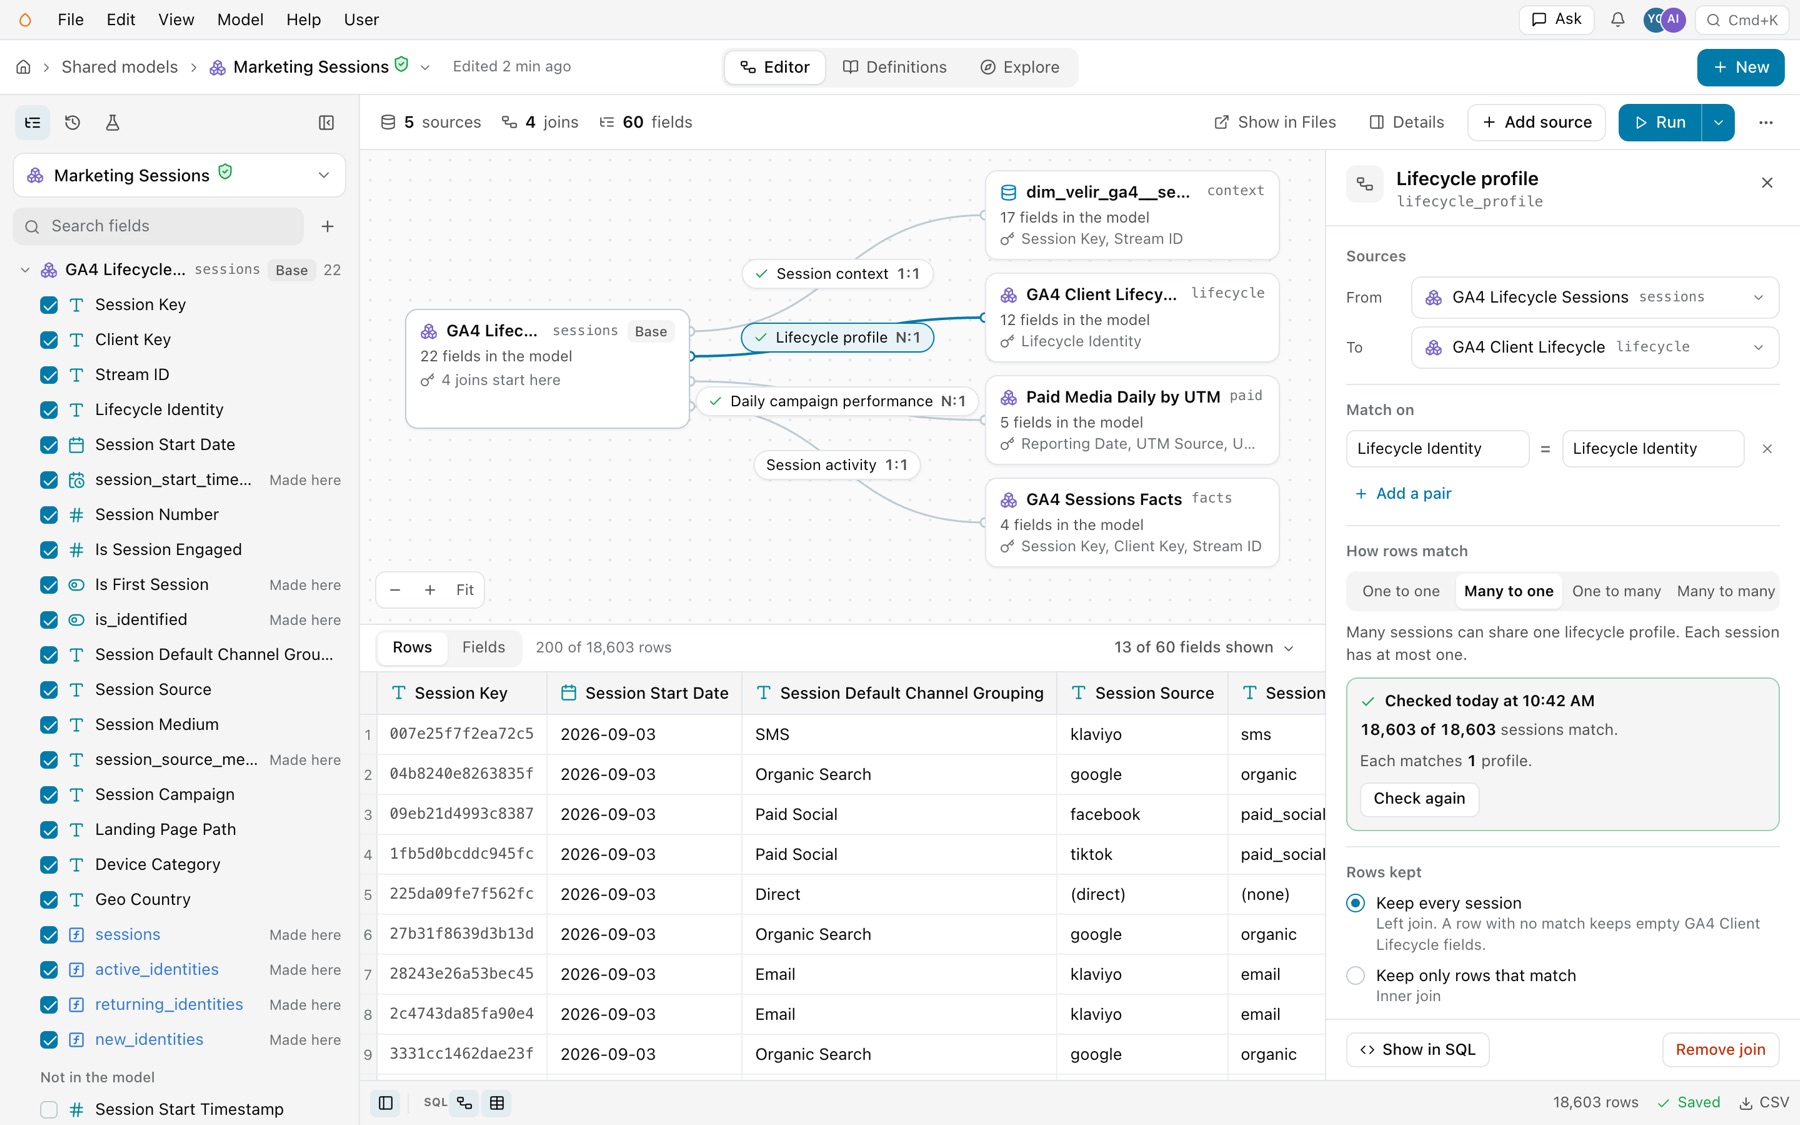1800x1125 pixels.
Task: Uncheck the Session Key field
Action: [x=49, y=305]
